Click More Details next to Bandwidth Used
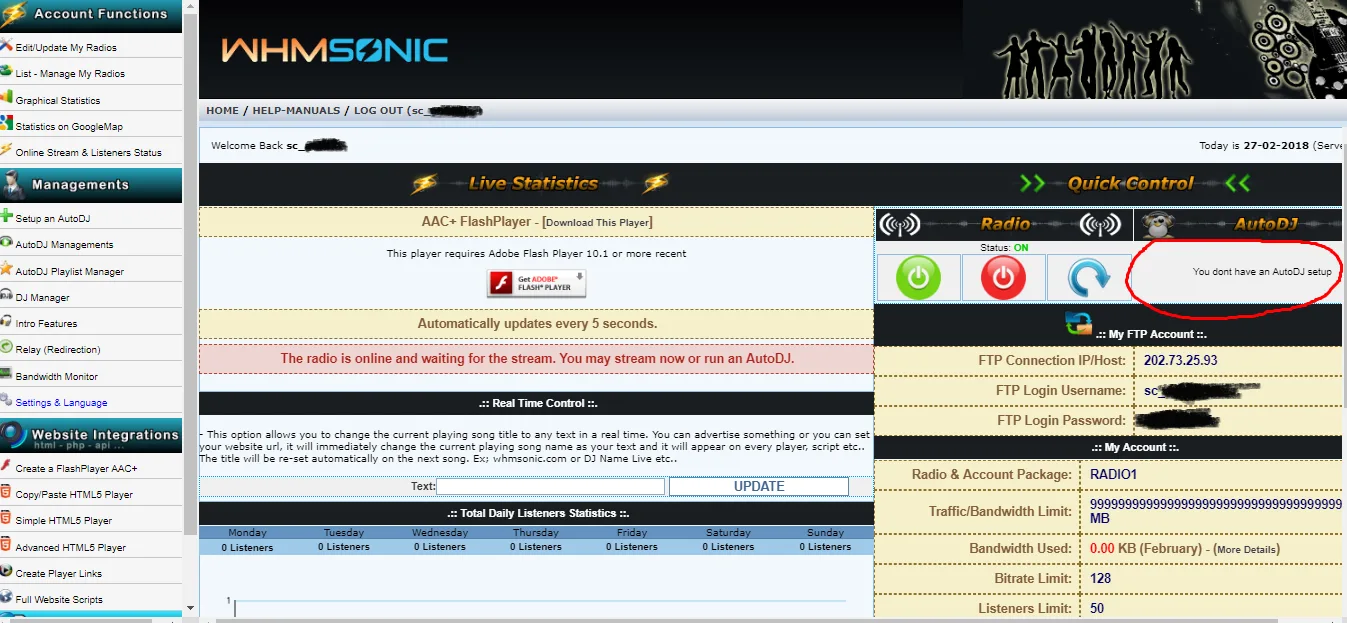The width and height of the screenshot is (1347, 623). (x=1247, y=549)
